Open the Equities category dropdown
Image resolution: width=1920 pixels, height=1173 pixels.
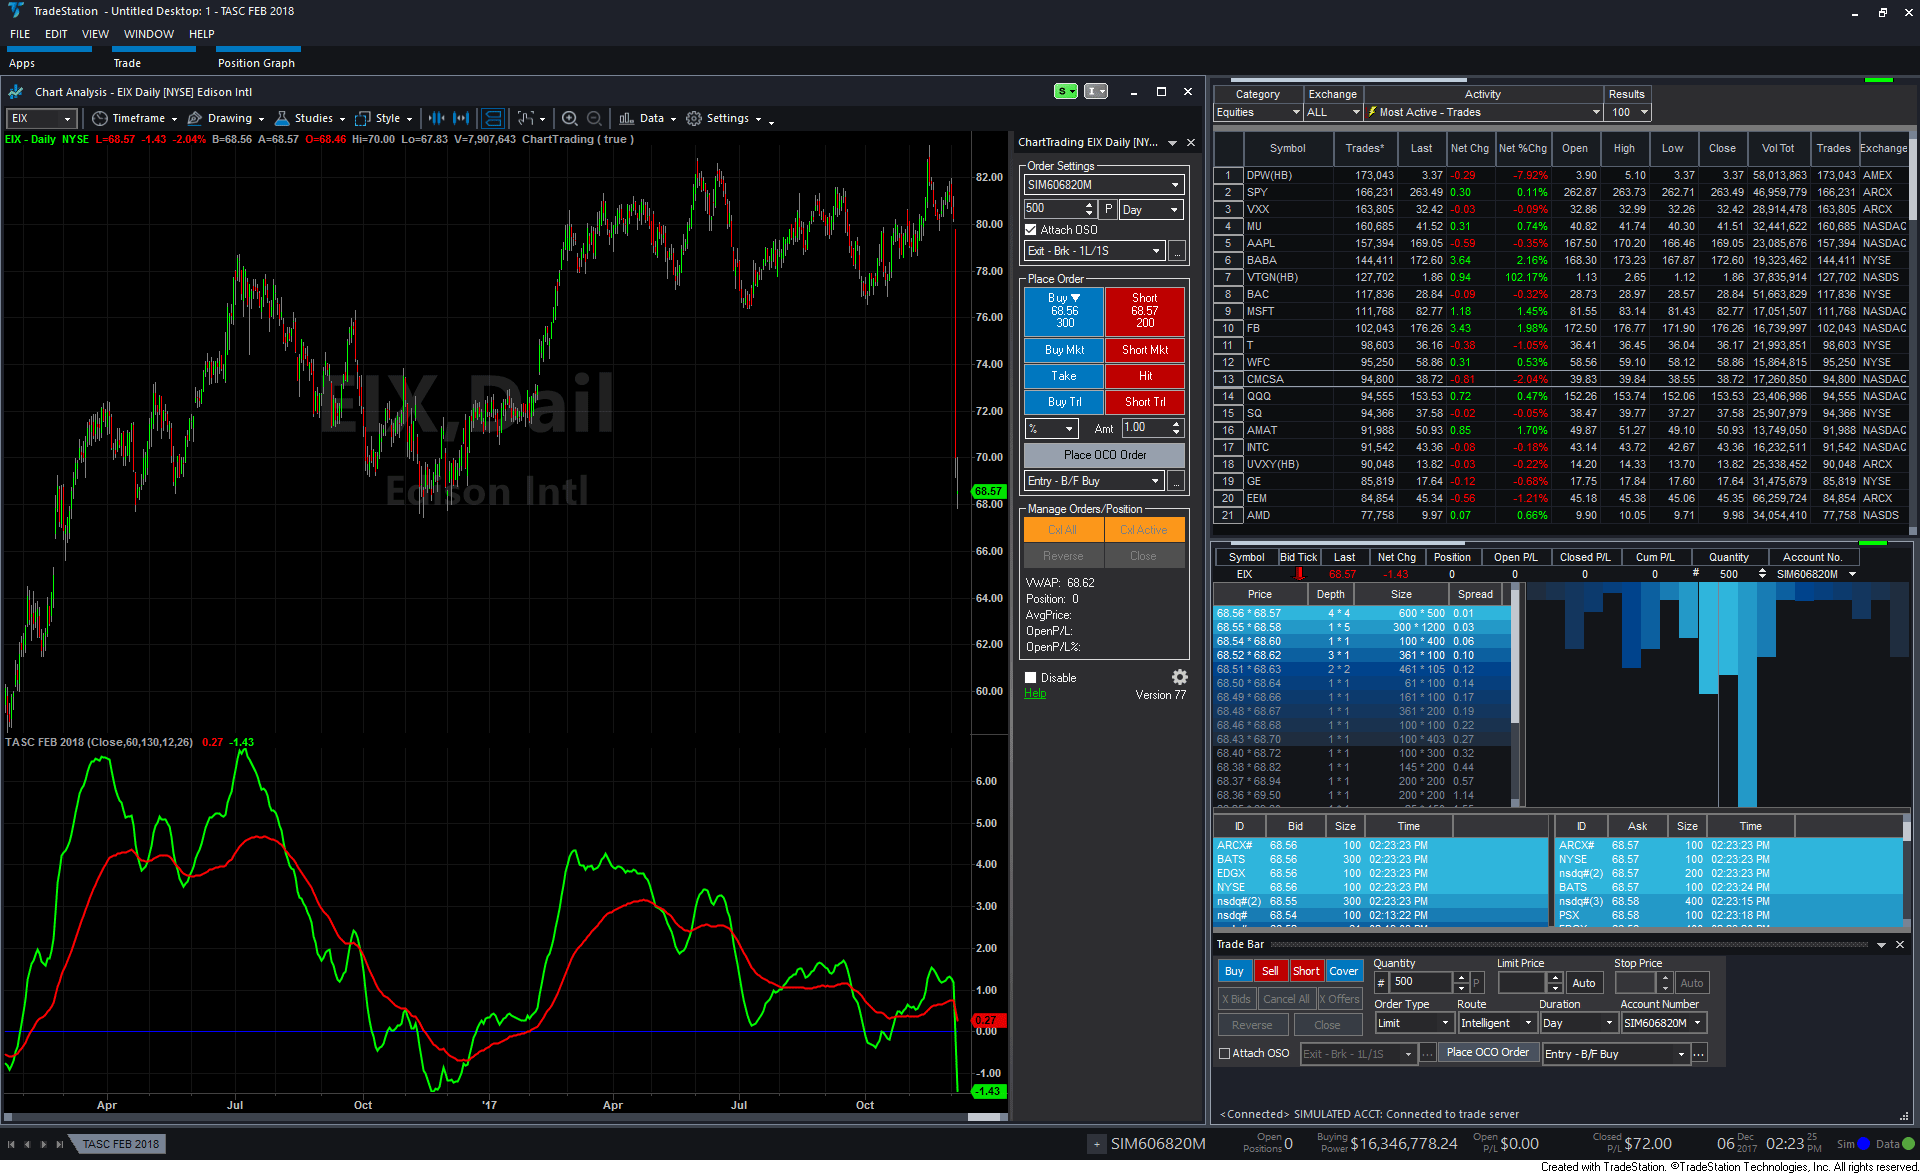[x=1258, y=112]
